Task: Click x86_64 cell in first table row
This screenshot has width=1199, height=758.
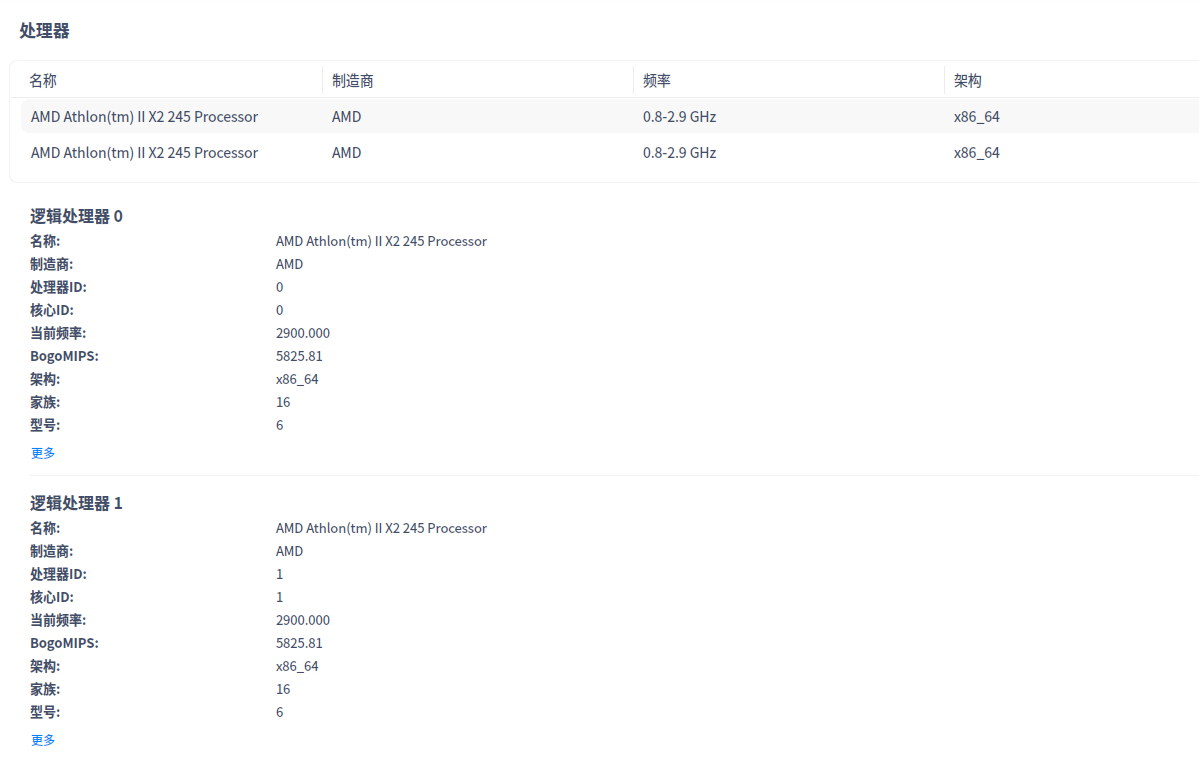Action: point(976,116)
